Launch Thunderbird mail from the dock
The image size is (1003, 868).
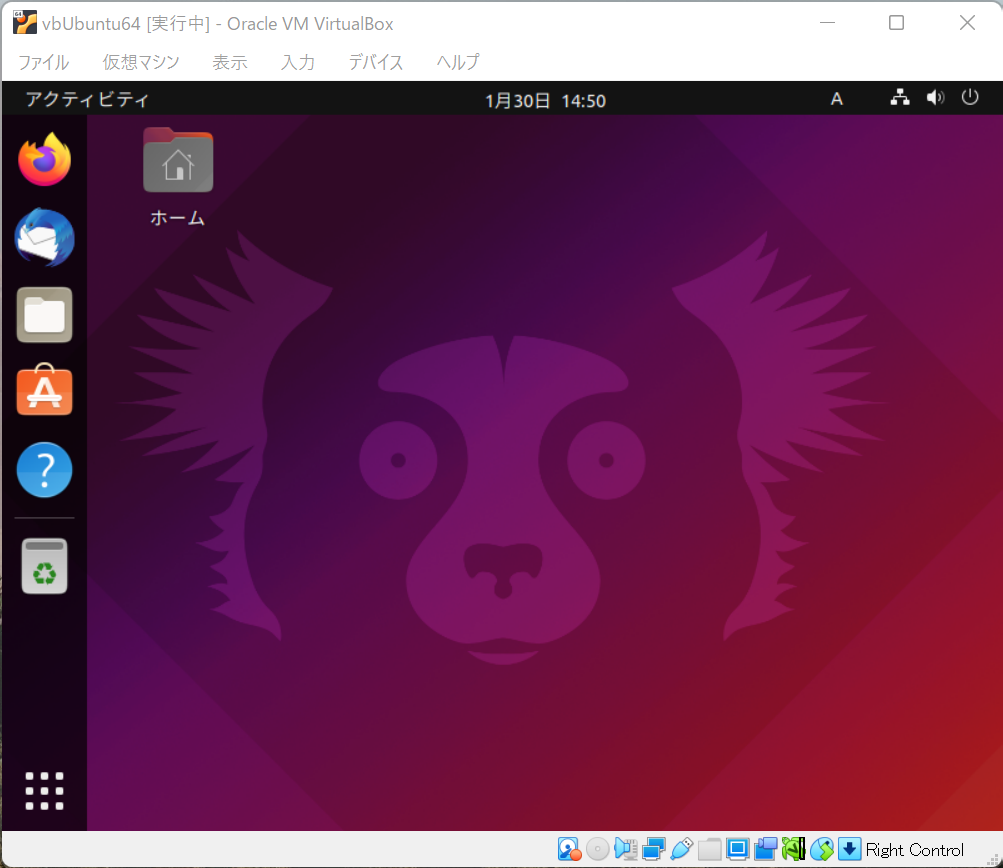point(44,237)
